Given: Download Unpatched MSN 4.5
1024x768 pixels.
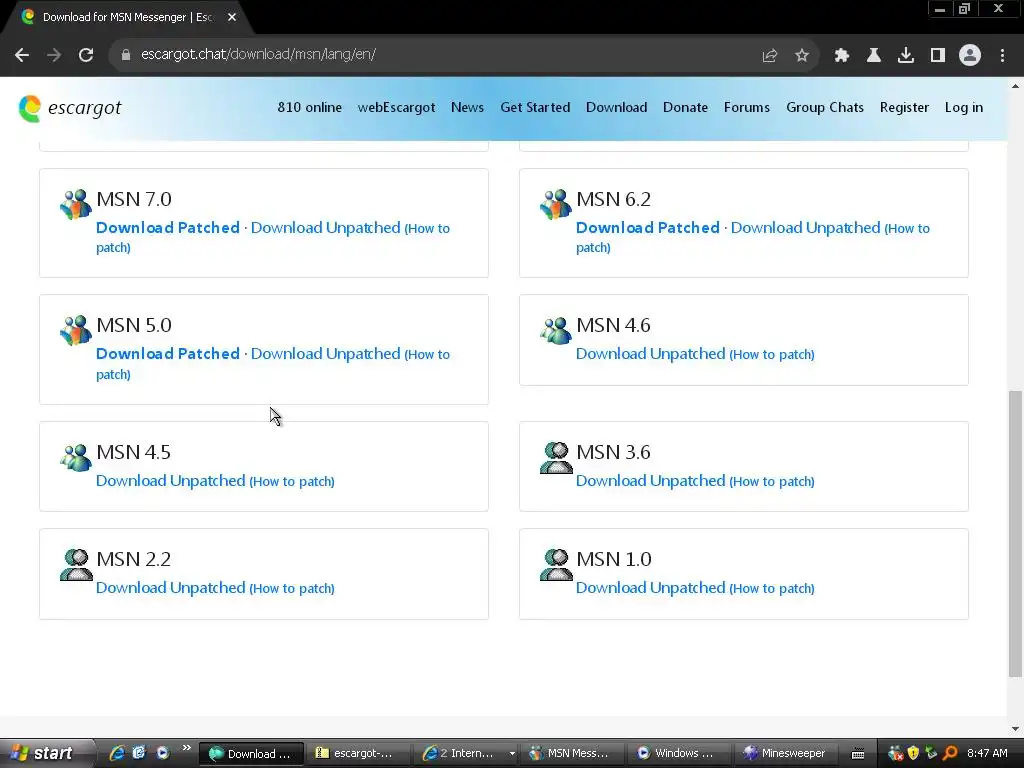Looking at the screenshot, I should coord(170,481).
